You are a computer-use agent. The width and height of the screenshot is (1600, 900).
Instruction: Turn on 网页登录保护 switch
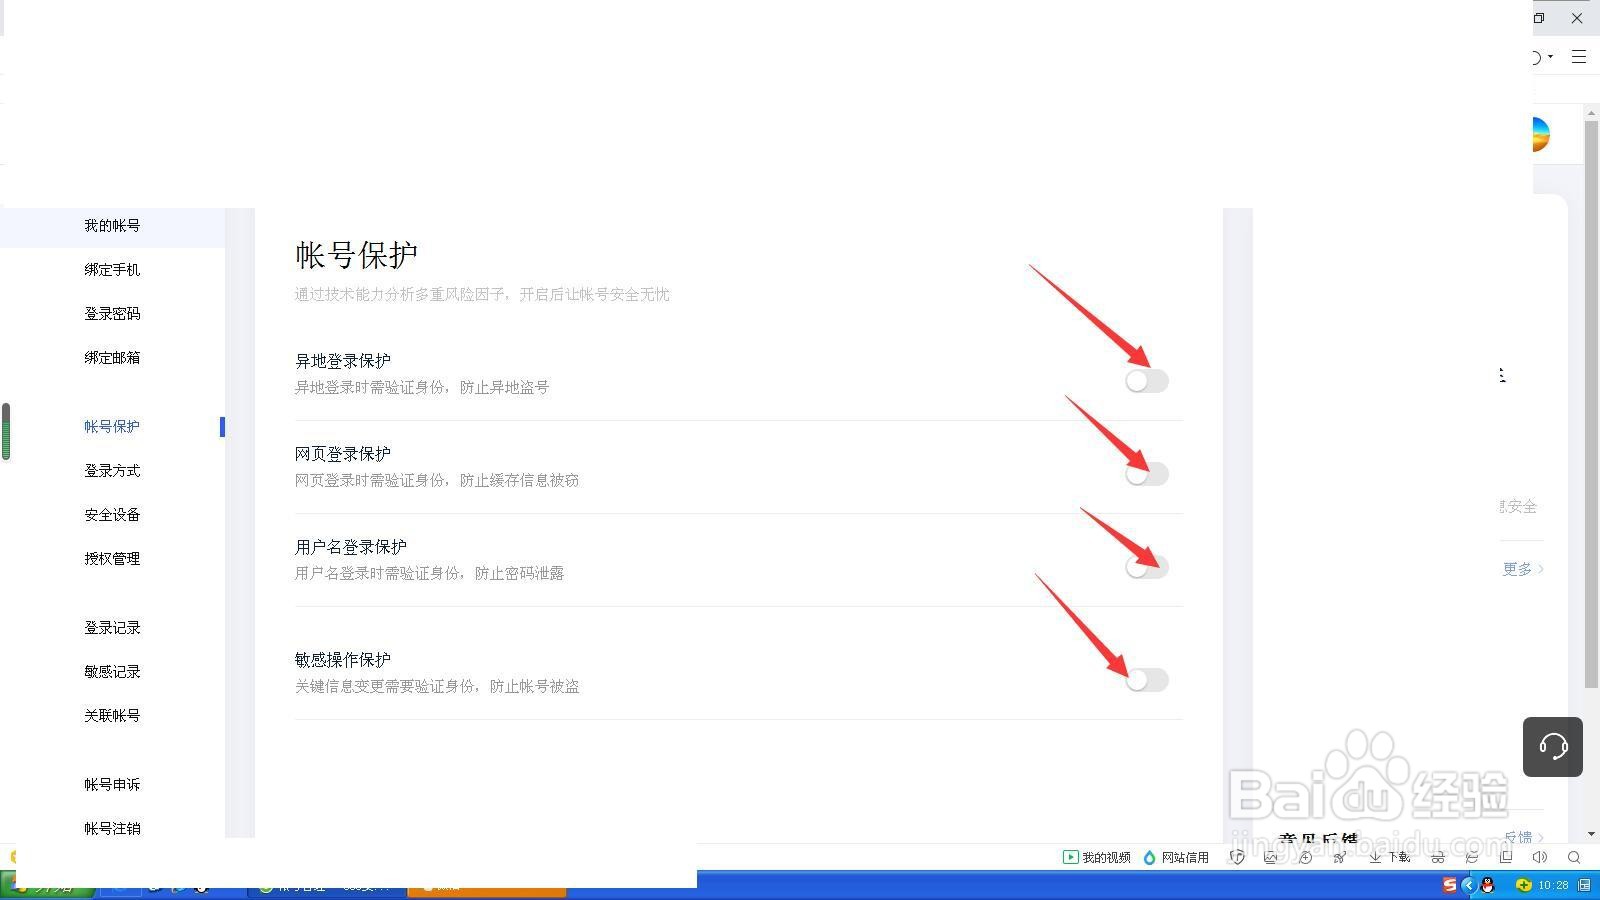(x=1146, y=474)
